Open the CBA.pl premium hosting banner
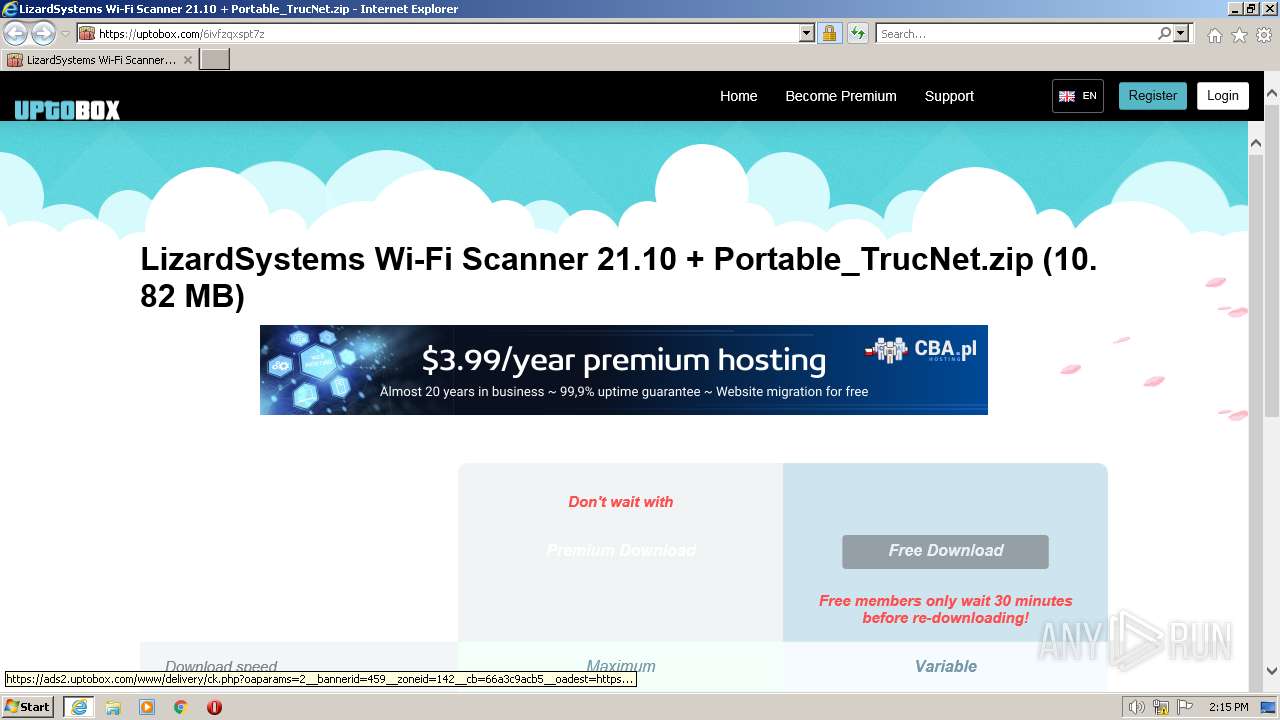 click(x=624, y=370)
